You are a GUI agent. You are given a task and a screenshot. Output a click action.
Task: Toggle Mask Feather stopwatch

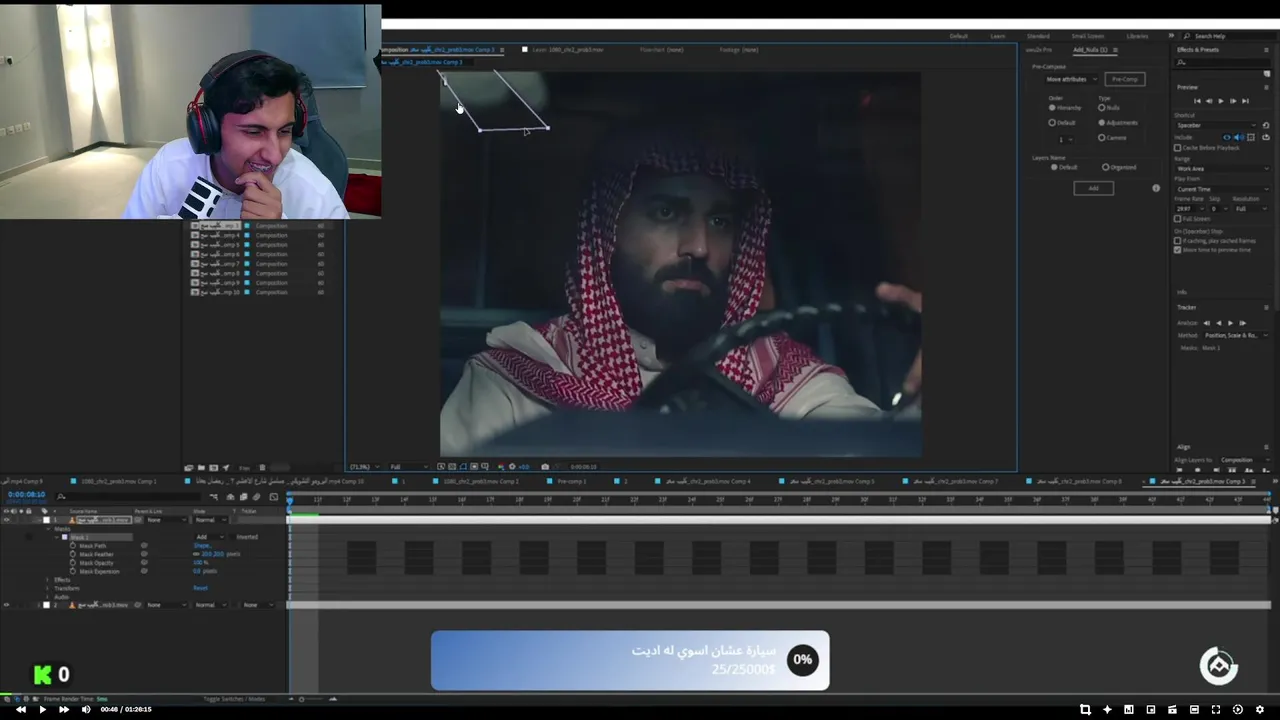(x=73, y=554)
